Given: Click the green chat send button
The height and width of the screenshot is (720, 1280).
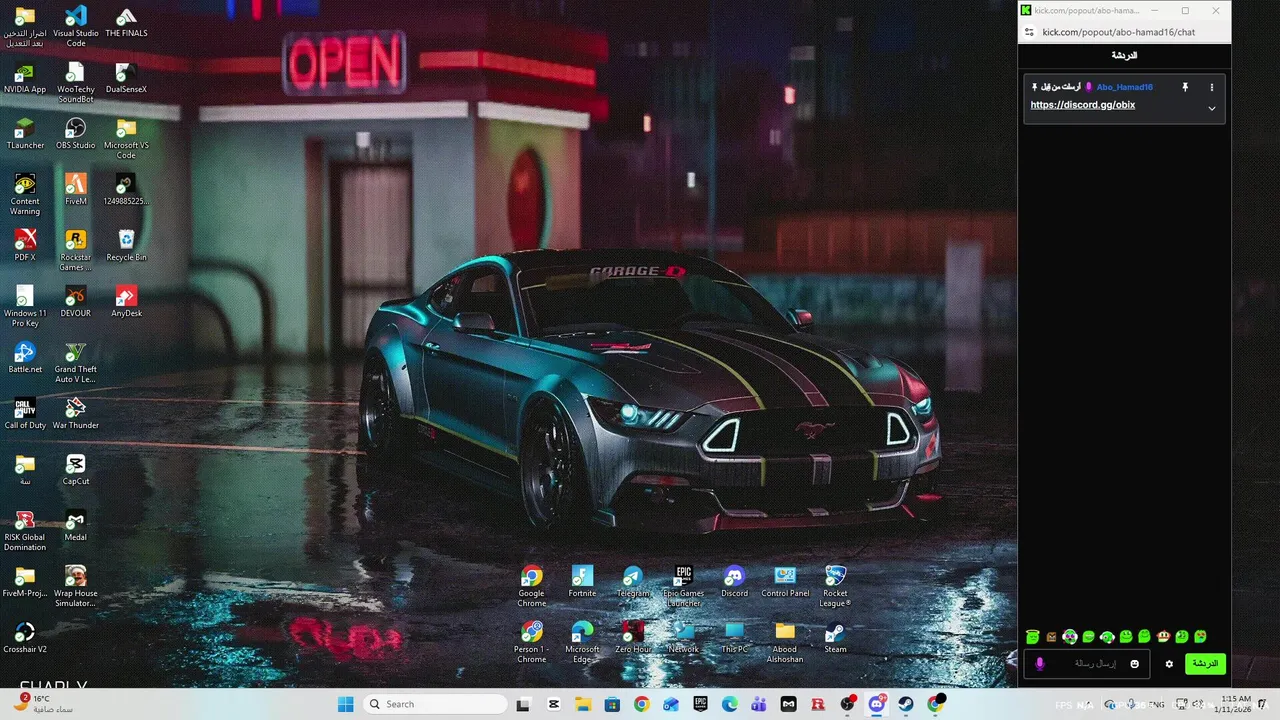Looking at the screenshot, I should point(1205,664).
